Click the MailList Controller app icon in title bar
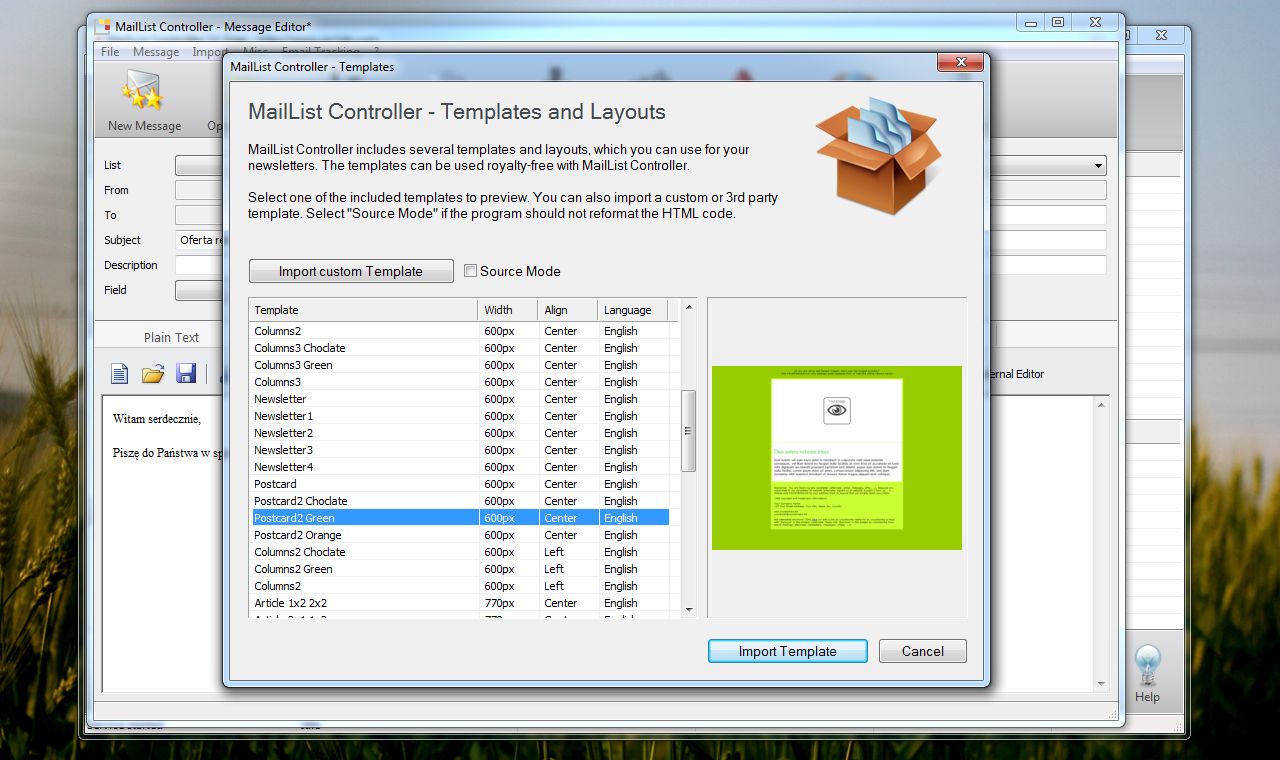The image size is (1280, 760). point(103,26)
